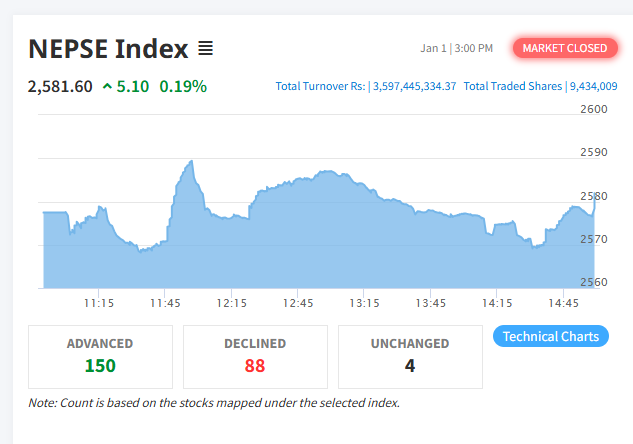
Task: Click the 2570 y-axis label
Action: tap(594, 239)
